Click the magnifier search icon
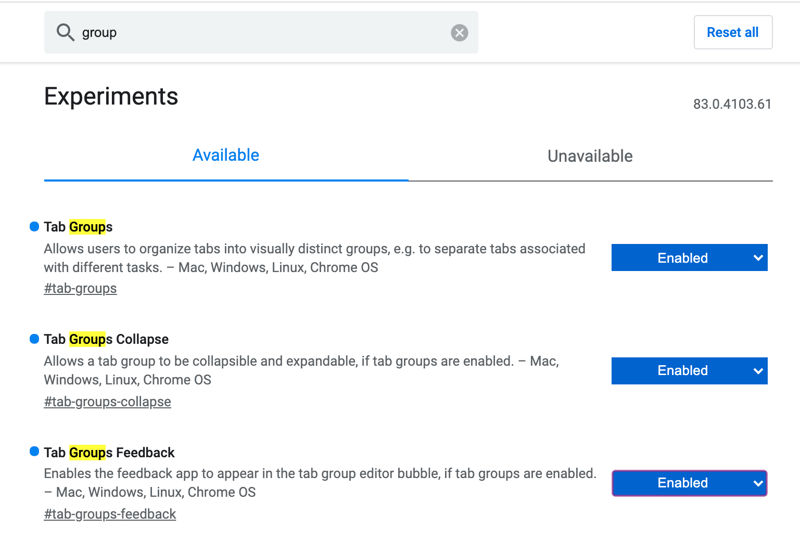The width and height of the screenshot is (800, 554). pos(66,33)
